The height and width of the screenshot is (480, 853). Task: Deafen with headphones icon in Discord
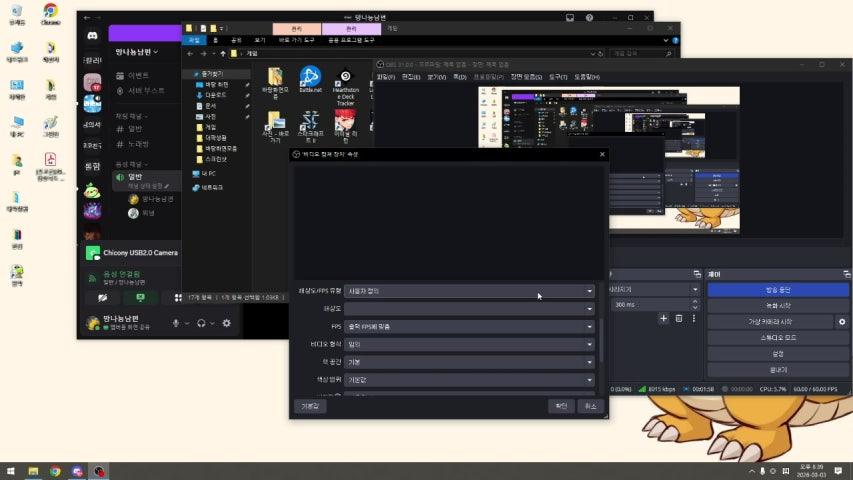coord(201,323)
